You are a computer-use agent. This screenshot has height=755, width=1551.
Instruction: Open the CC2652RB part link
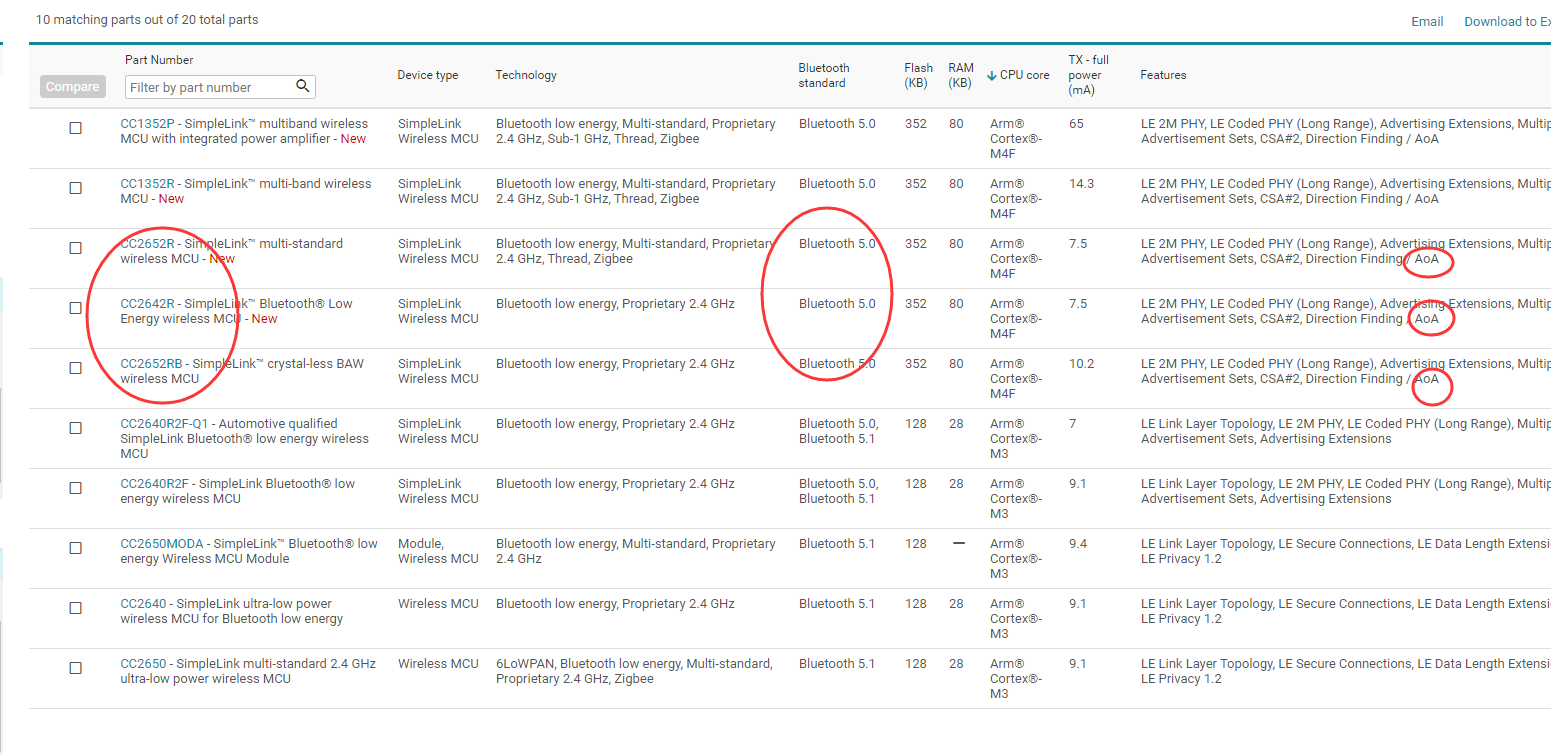pyautogui.click(x=151, y=364)
